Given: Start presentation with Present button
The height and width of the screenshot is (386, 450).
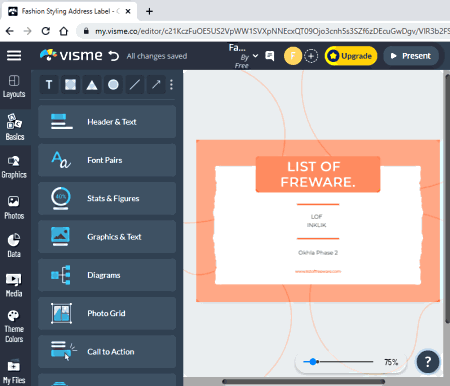Looking at the screenshot, I should 411,56.
